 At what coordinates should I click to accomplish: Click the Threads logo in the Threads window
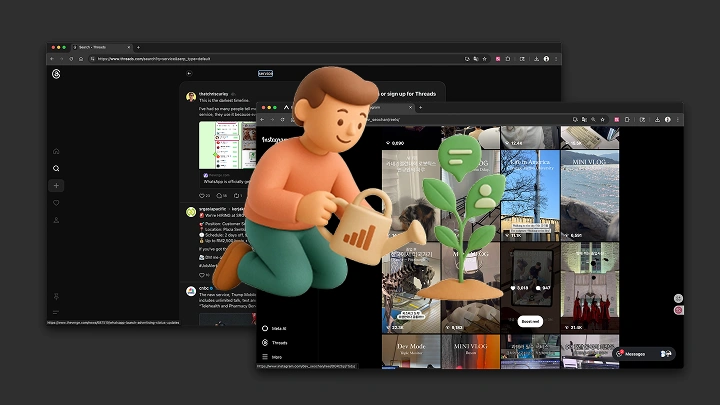coord(56,74)
